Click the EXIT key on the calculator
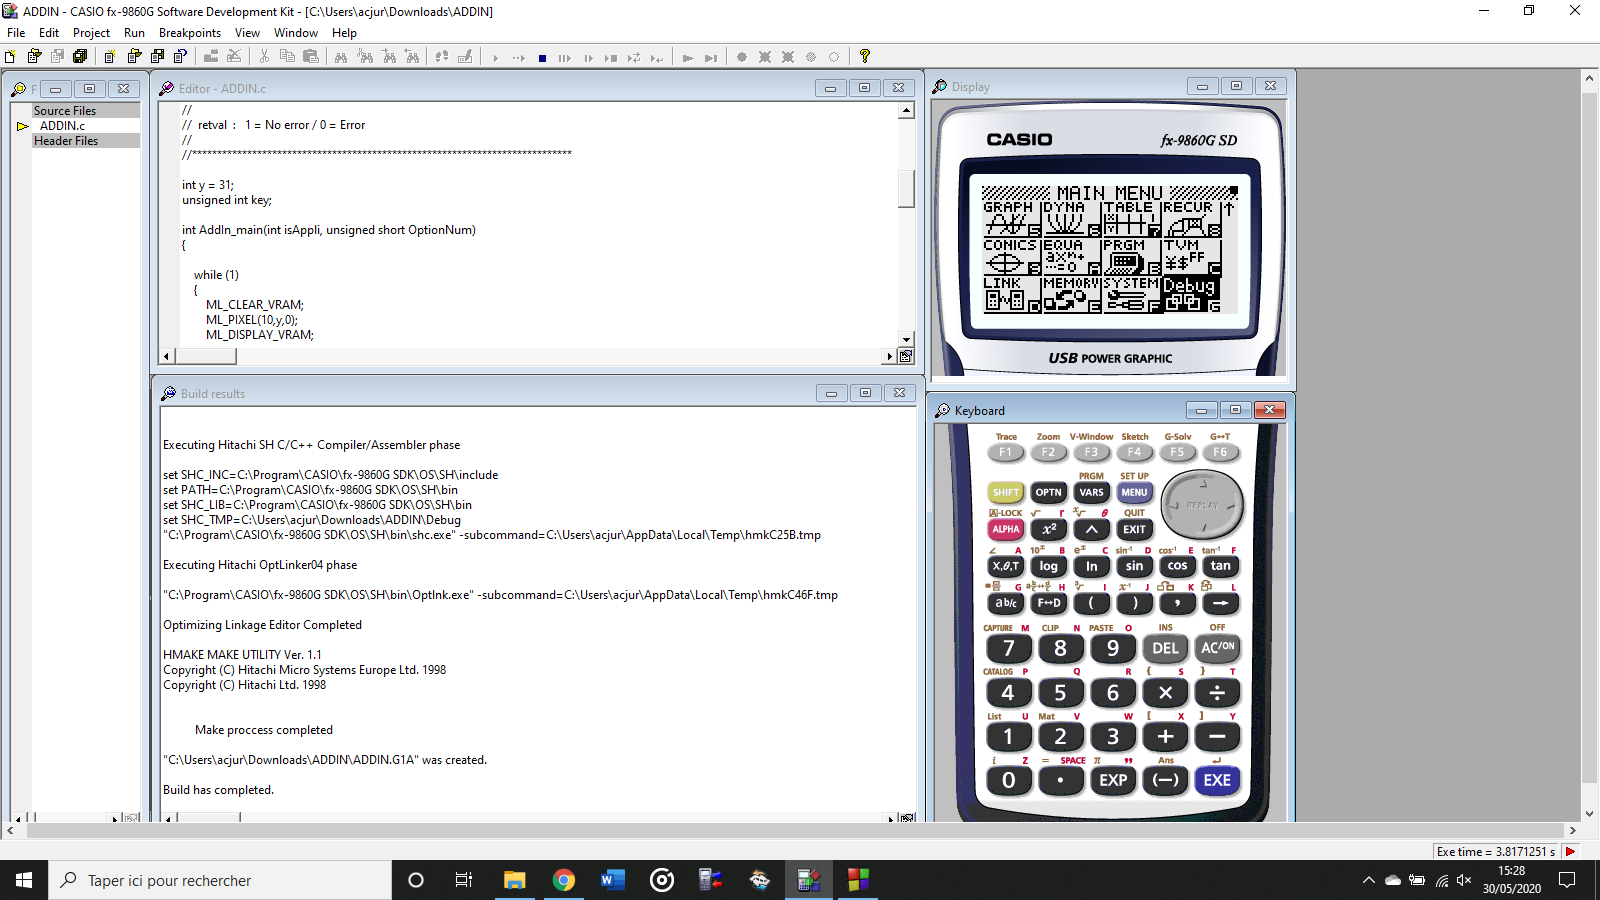Viewport: 1600px width, 900px height. (1134, 529)
